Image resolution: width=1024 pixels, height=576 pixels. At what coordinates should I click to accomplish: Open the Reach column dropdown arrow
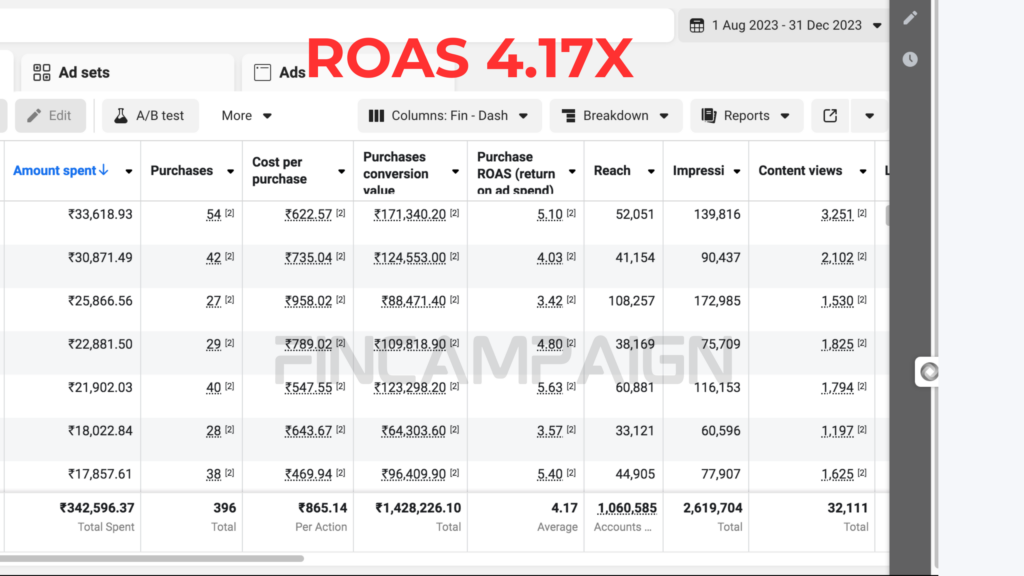coord(650,172)
